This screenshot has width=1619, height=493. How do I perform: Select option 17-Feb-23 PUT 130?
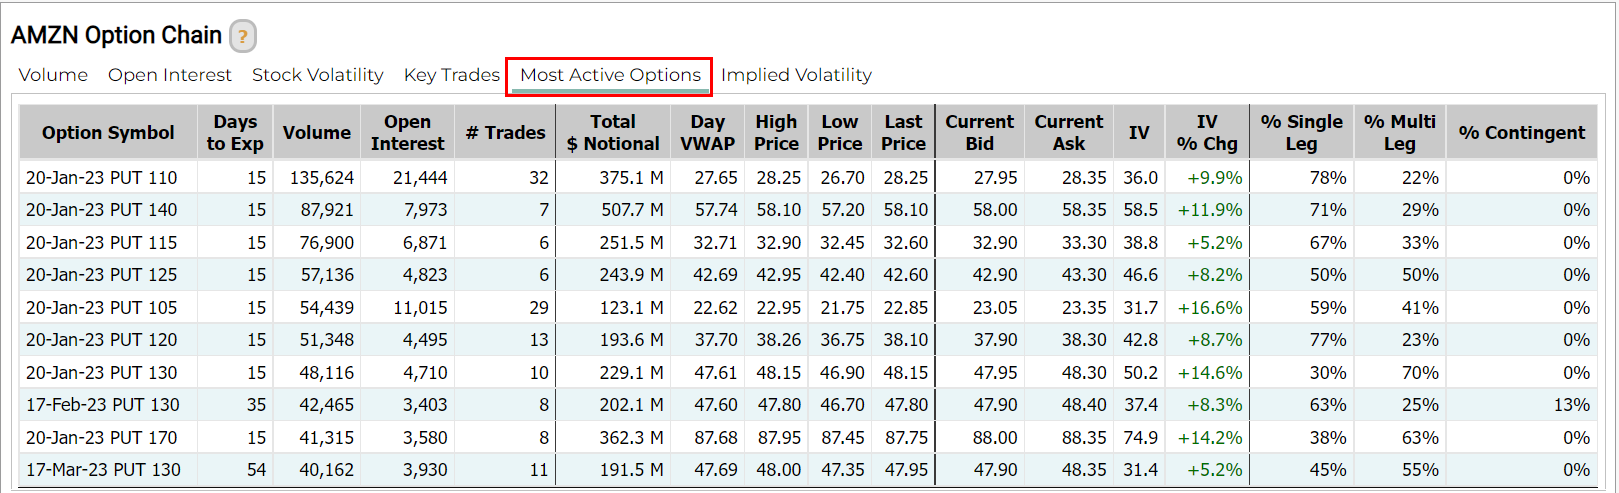(x=102, y=404)
